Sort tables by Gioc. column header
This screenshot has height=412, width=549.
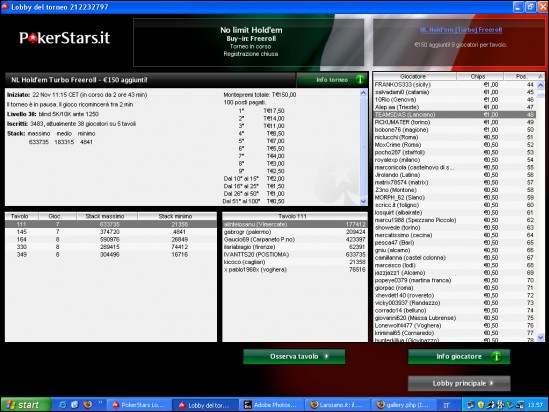click(x=57, y=216)
